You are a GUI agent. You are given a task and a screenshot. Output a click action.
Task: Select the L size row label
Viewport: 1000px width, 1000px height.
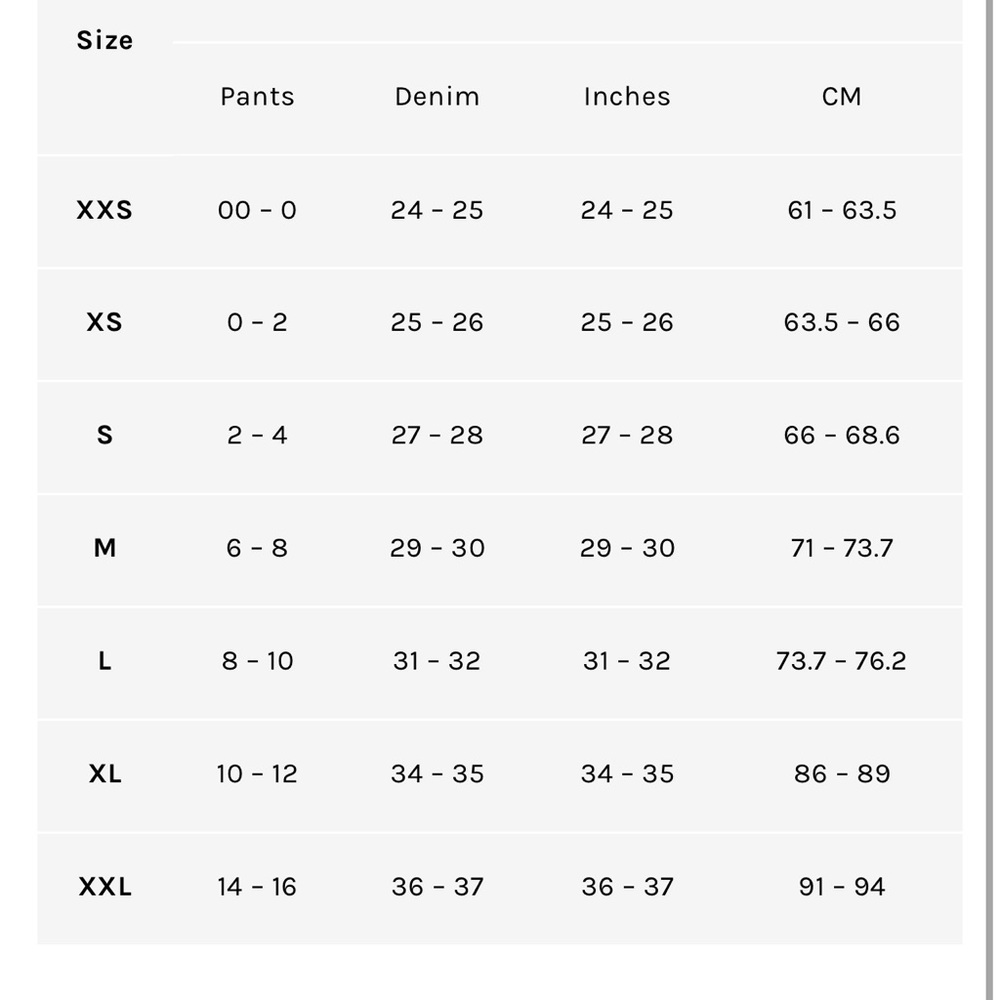(x=104, y=661)
